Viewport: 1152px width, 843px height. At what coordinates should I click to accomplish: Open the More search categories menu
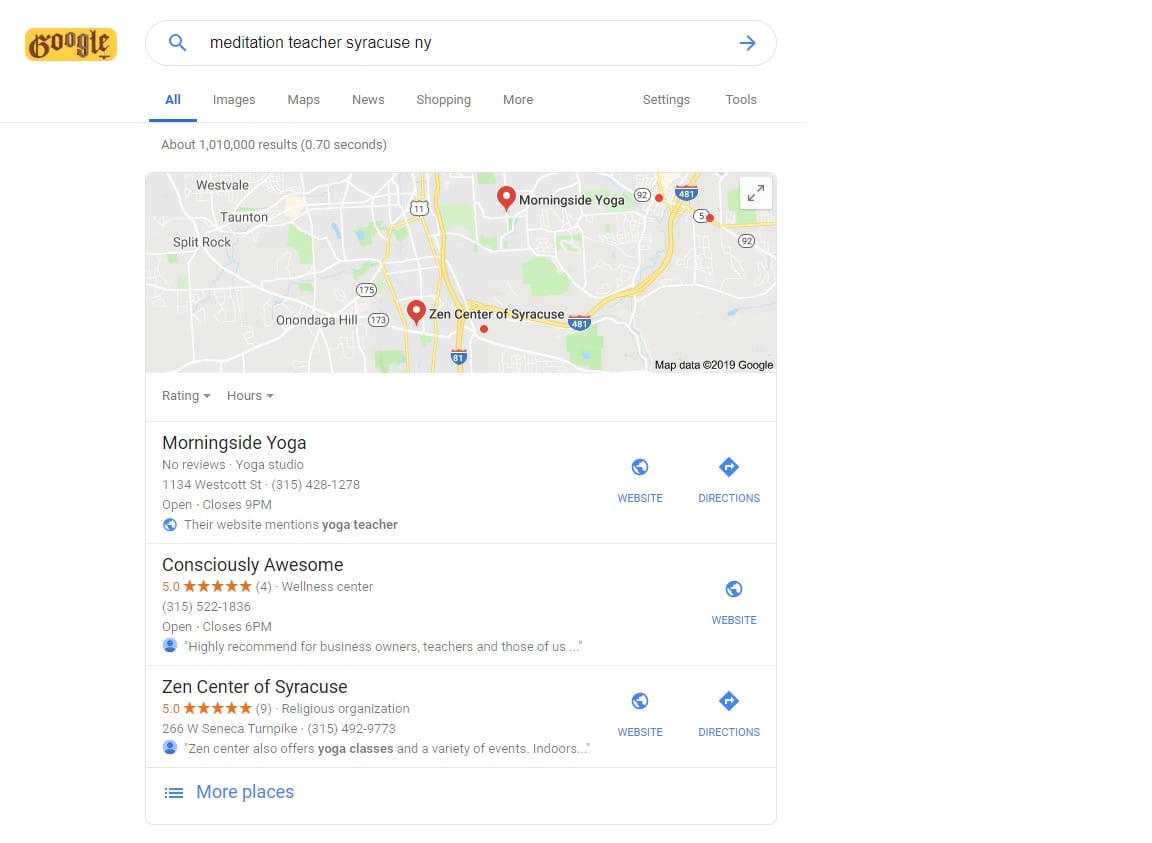click(x=518, y=99)
